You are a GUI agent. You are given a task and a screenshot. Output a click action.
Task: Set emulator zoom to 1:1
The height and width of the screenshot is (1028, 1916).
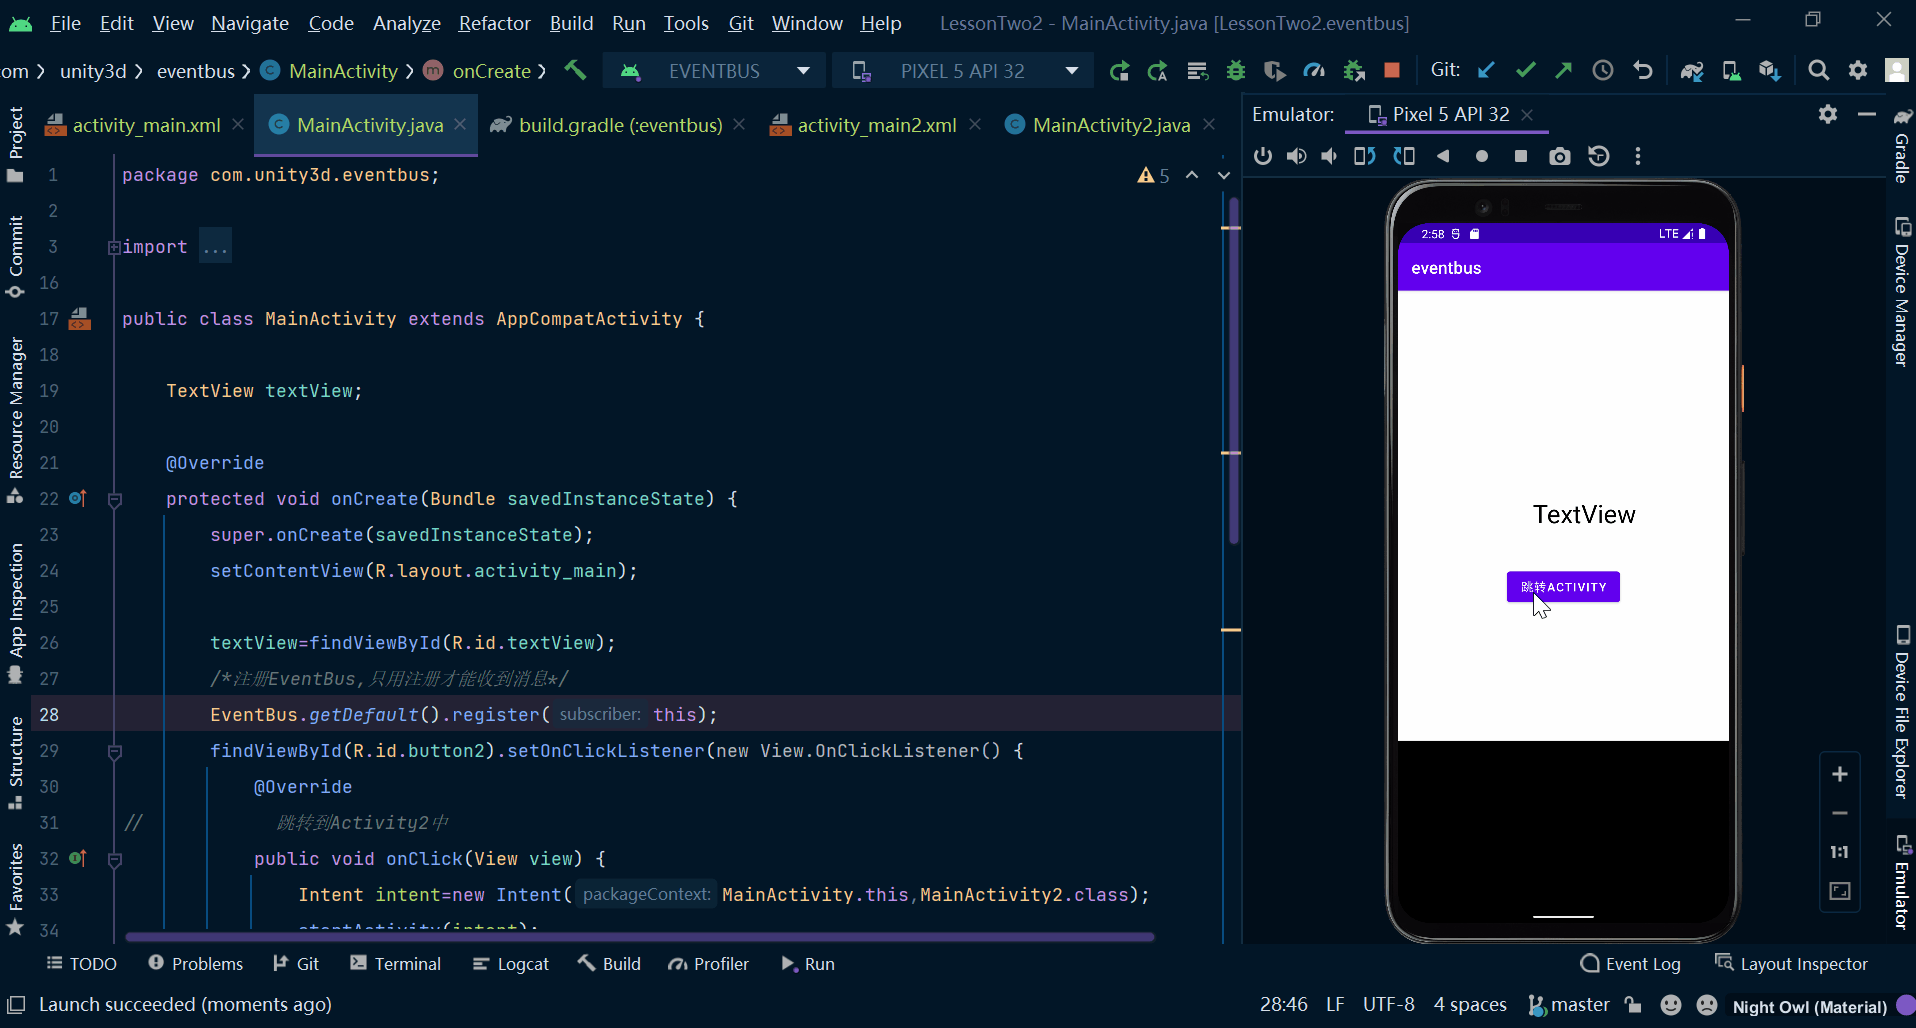pyautogui.click(x=1839, y=852)
